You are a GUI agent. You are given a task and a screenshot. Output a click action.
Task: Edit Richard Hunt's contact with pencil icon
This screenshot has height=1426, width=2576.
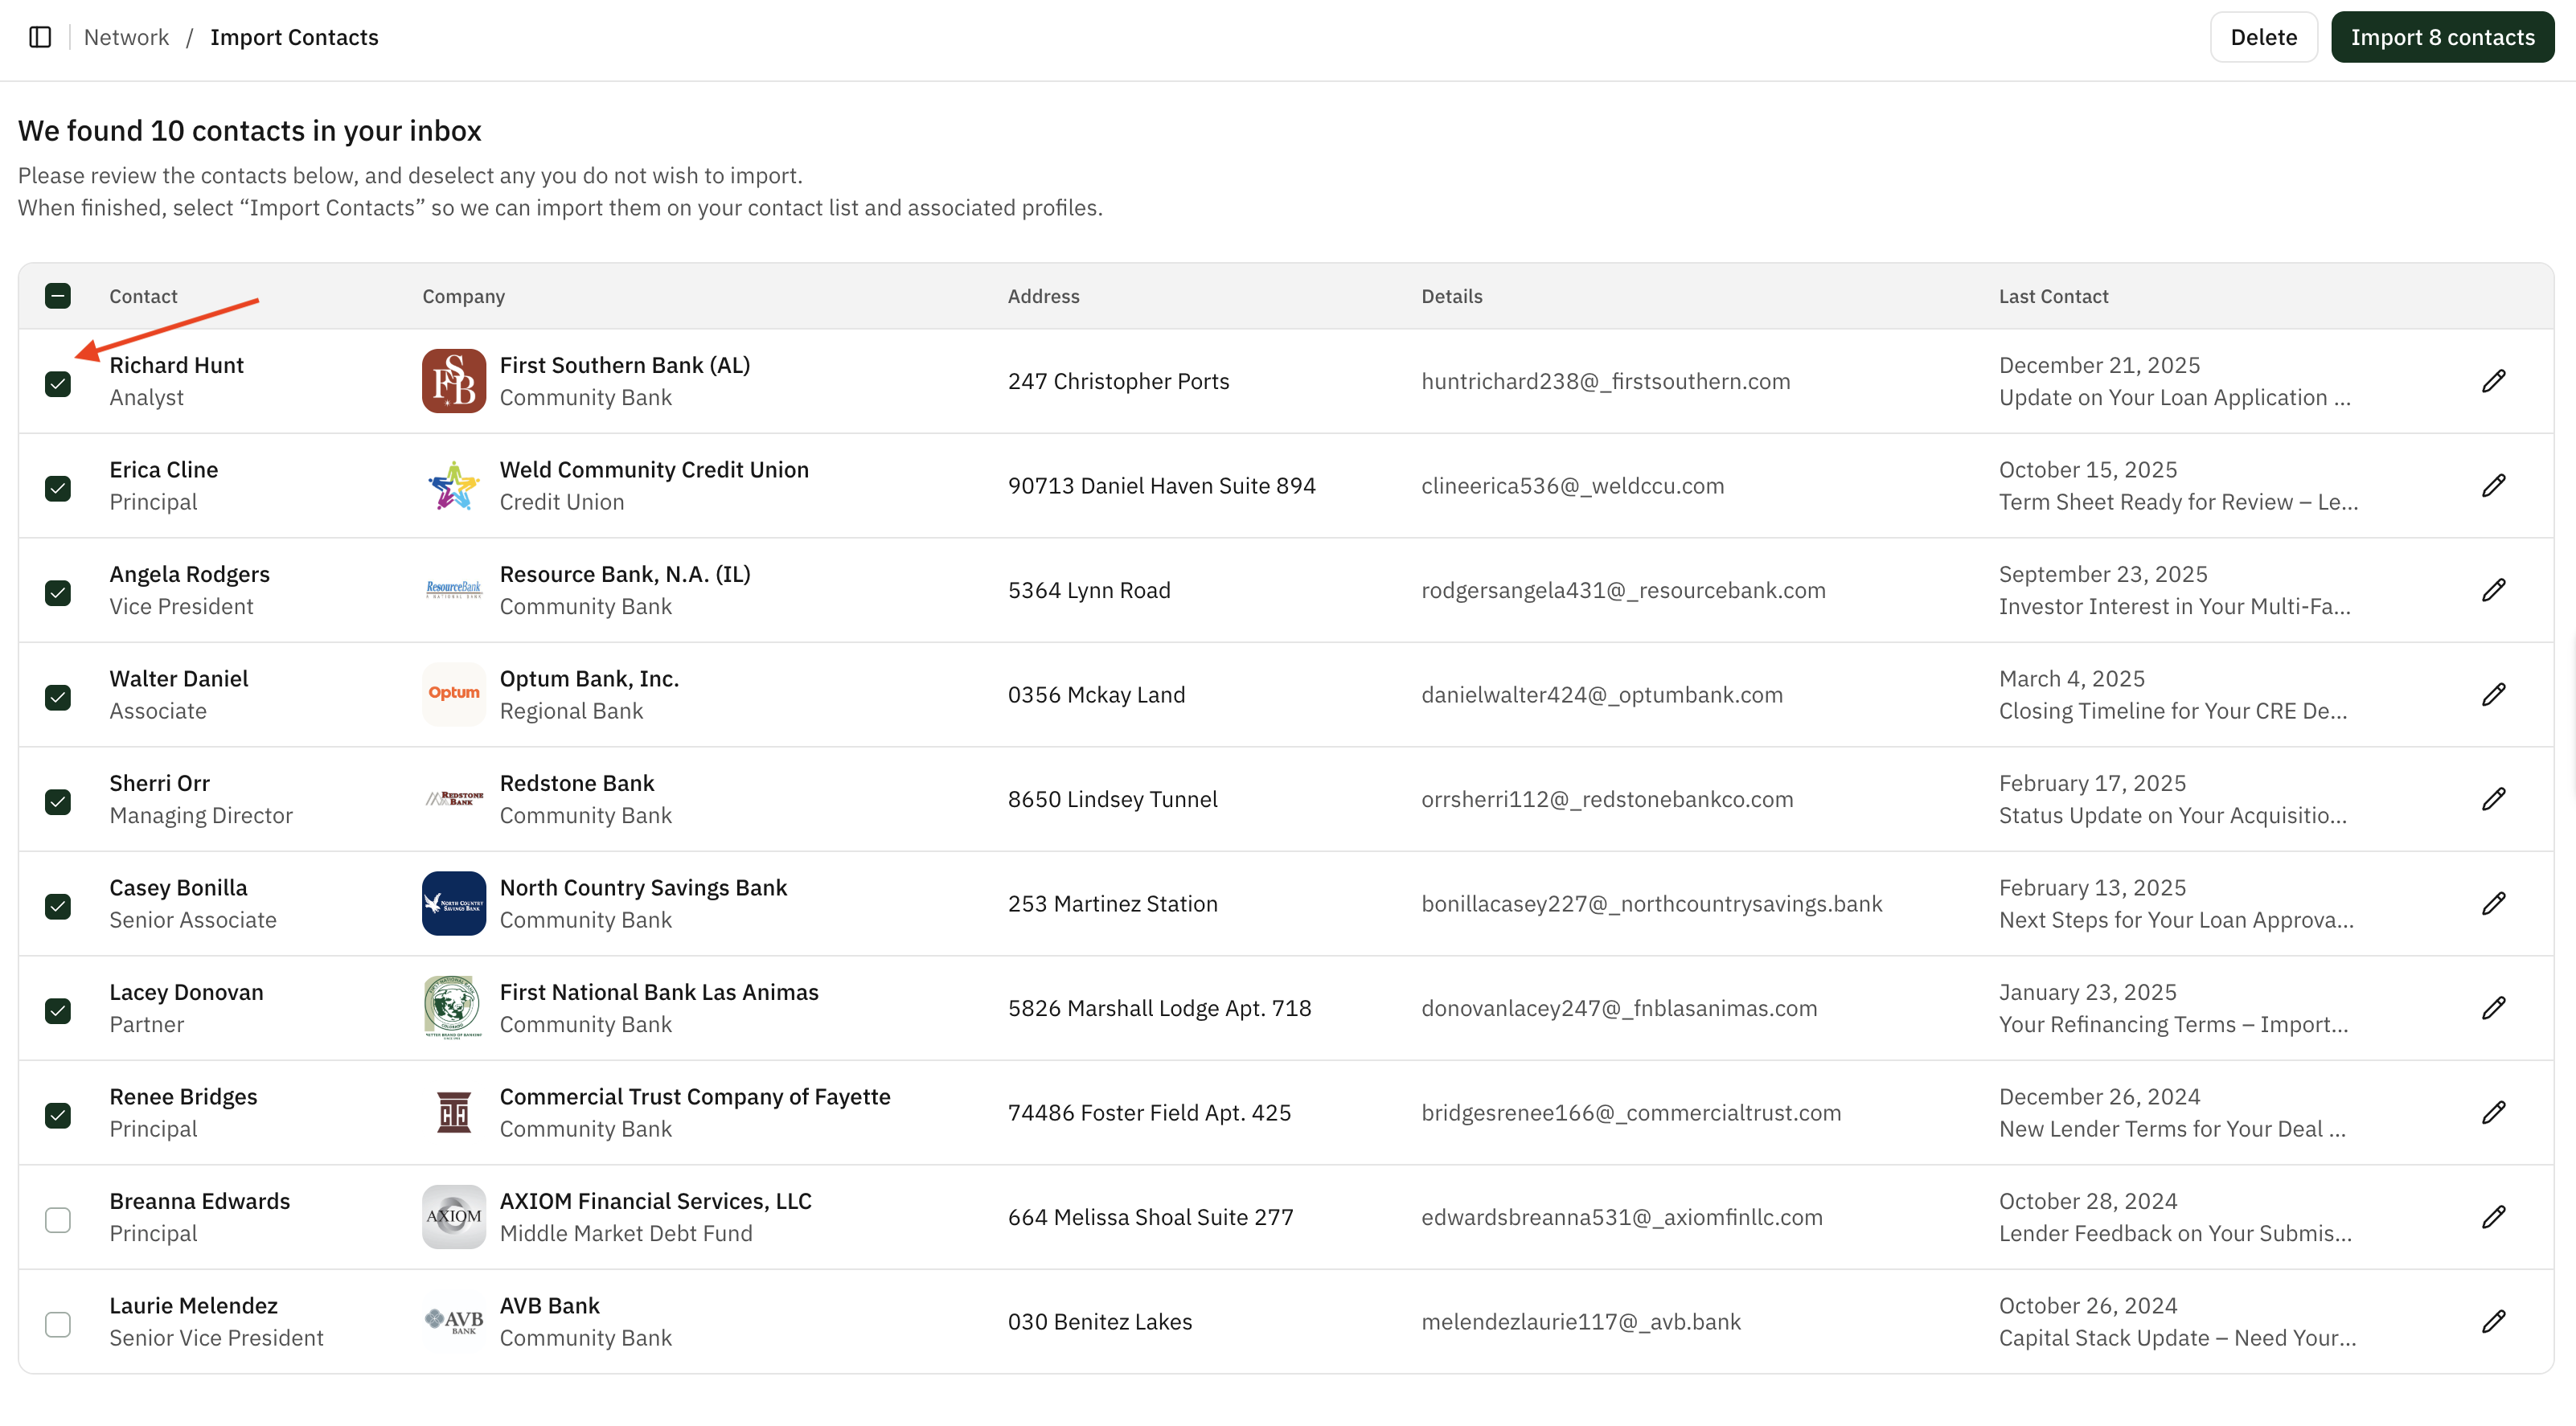click(2495, 381)
